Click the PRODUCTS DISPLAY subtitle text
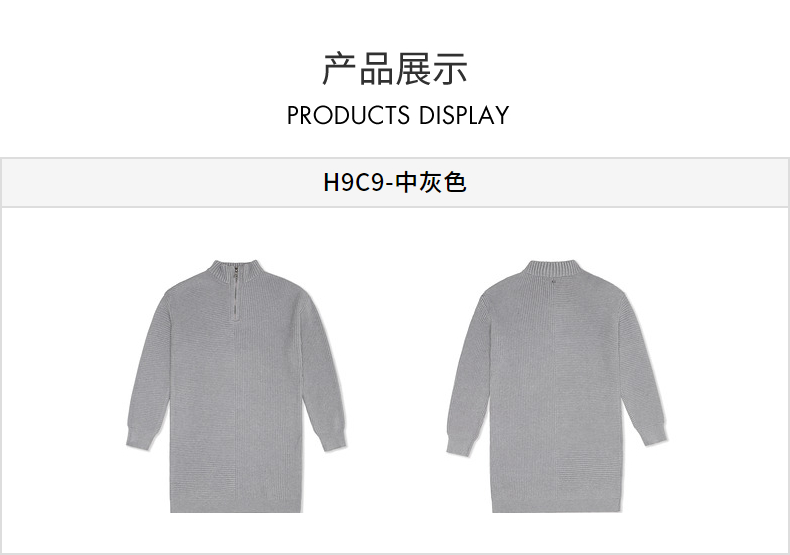This screenshot has height=555, width=790. [x=398, y=115]
